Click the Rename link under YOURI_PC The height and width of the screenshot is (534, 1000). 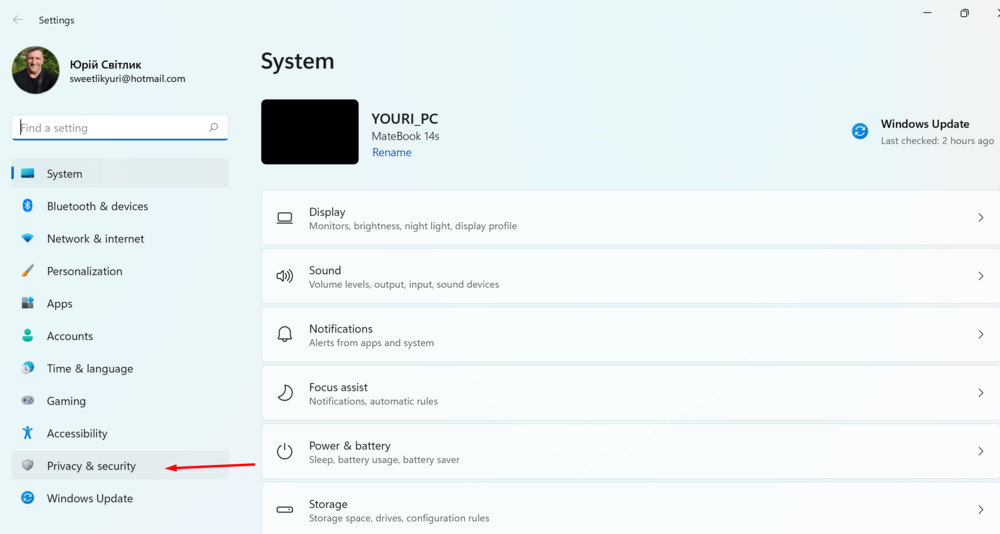(x=391, y=153)
